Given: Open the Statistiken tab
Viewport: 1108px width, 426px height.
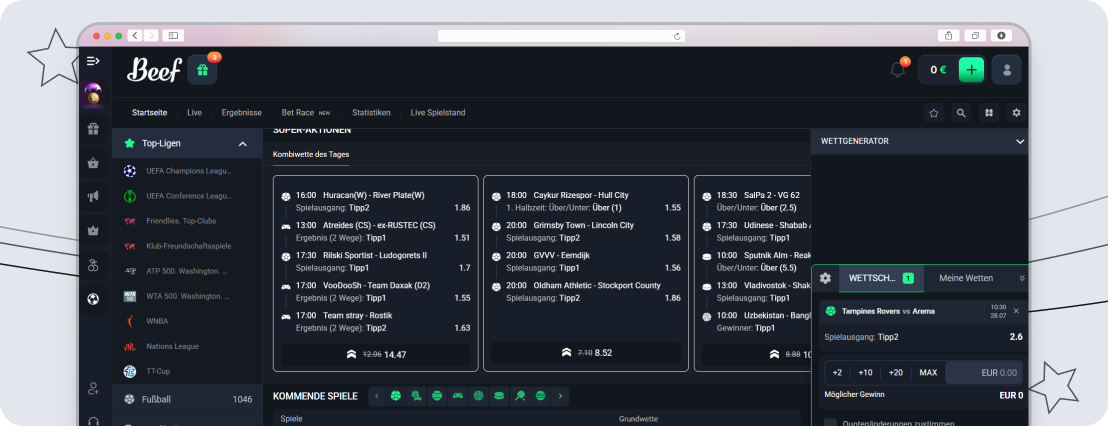Looking at the screenshot, I should pyautogui.click(x=371, y=112).
